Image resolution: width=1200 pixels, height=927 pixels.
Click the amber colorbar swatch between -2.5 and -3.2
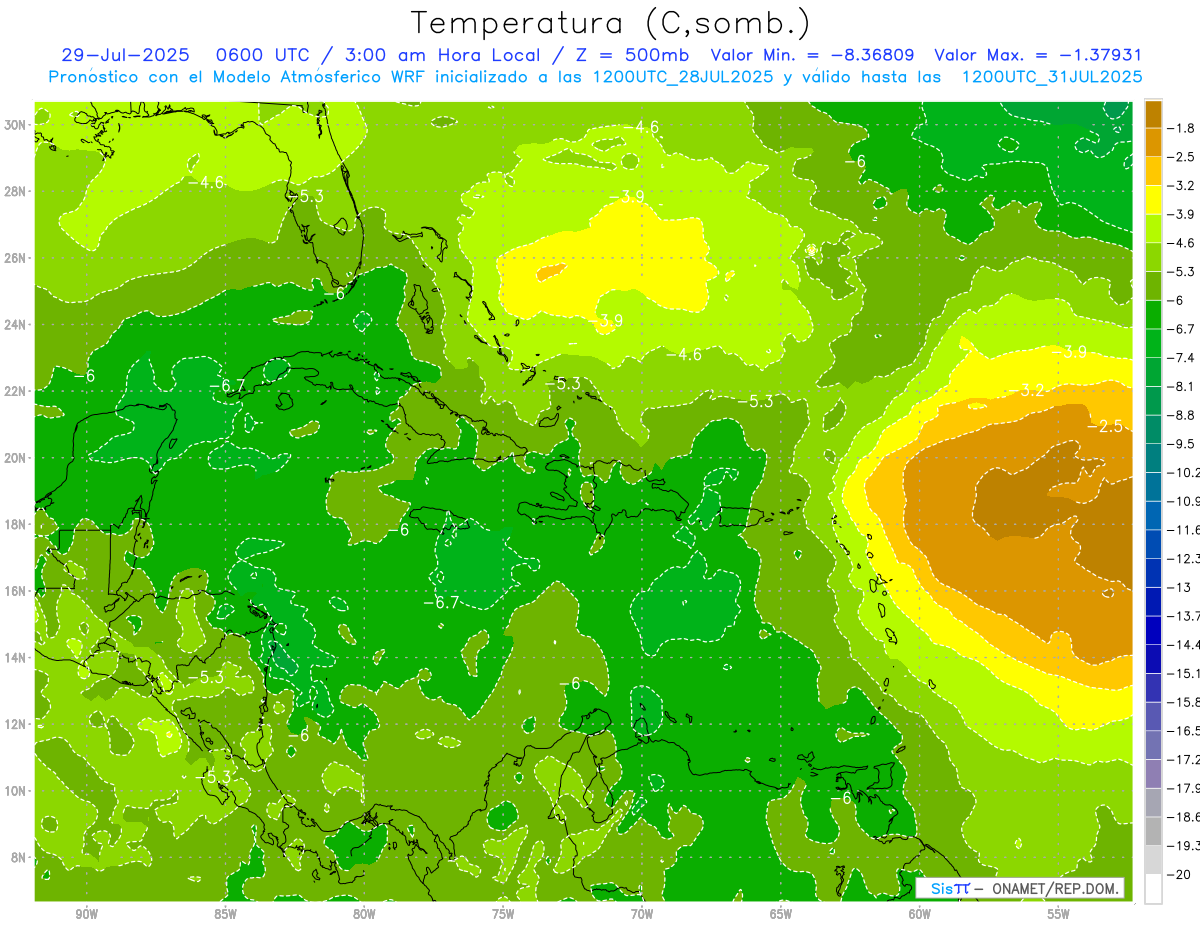click(x=1153, y=171)
